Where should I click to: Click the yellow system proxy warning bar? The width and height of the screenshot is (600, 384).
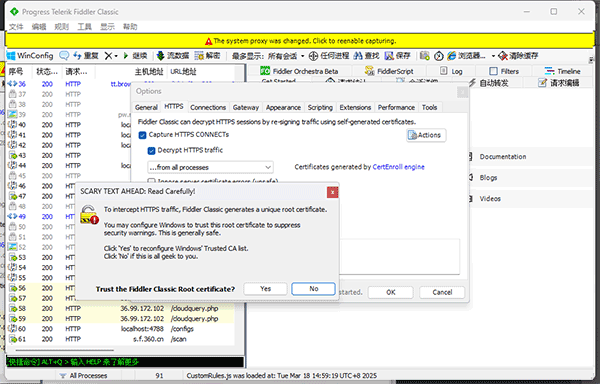click(x=300, y=41)
